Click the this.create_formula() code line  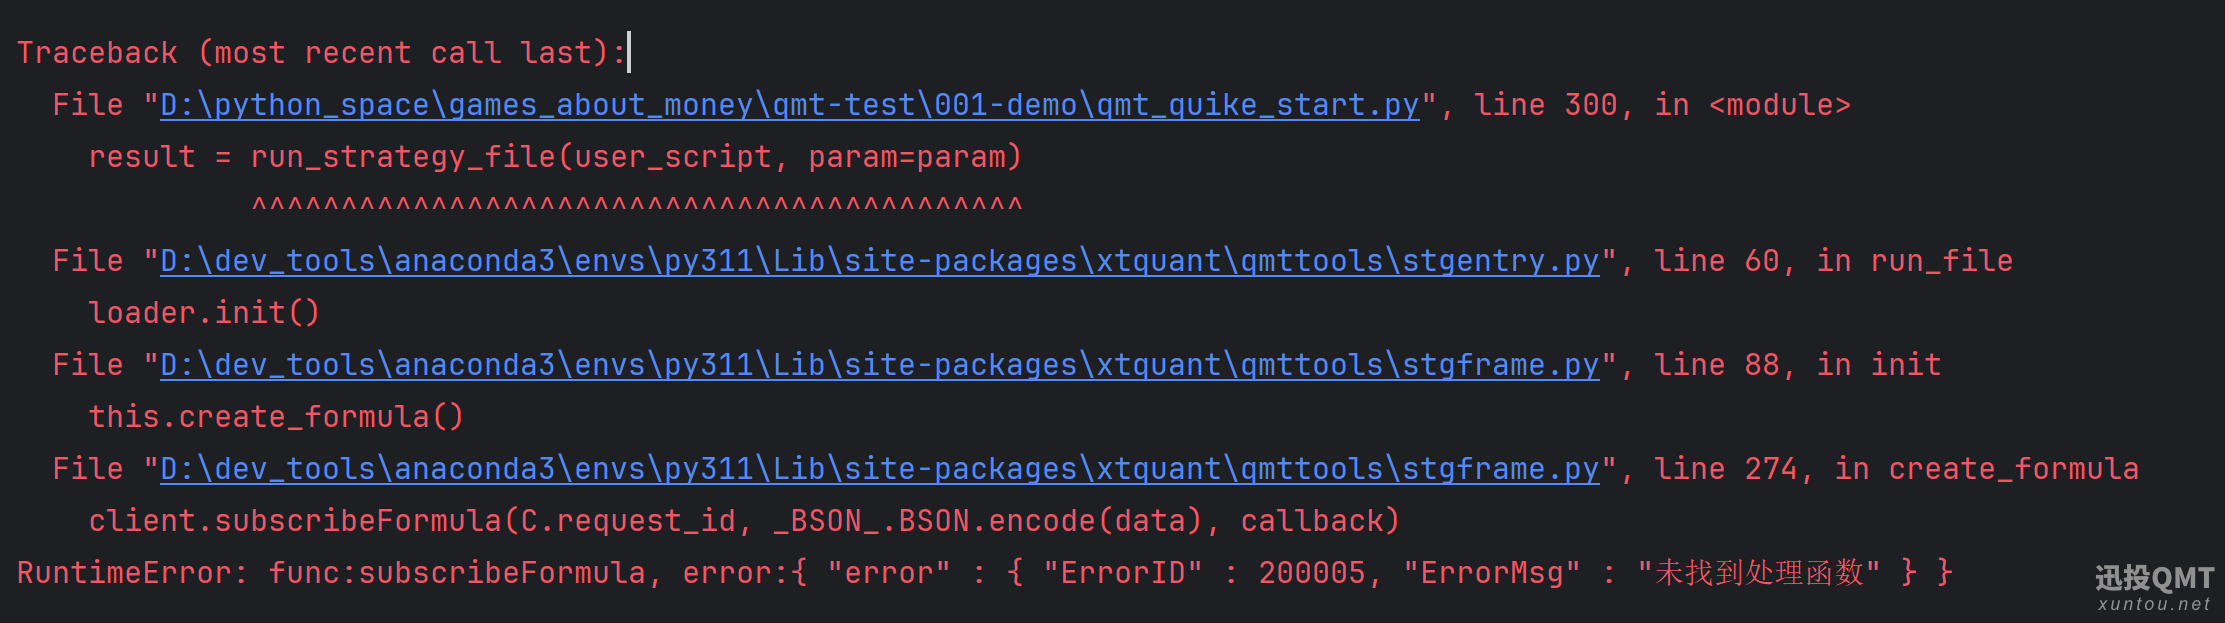coord(276,417)
